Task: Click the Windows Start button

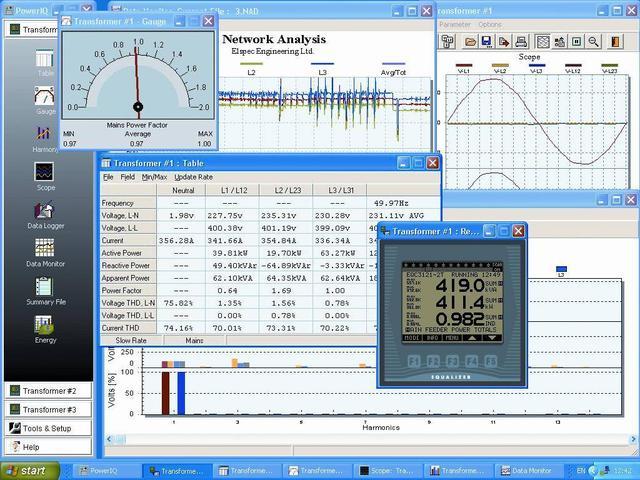Action: (27, 470)
